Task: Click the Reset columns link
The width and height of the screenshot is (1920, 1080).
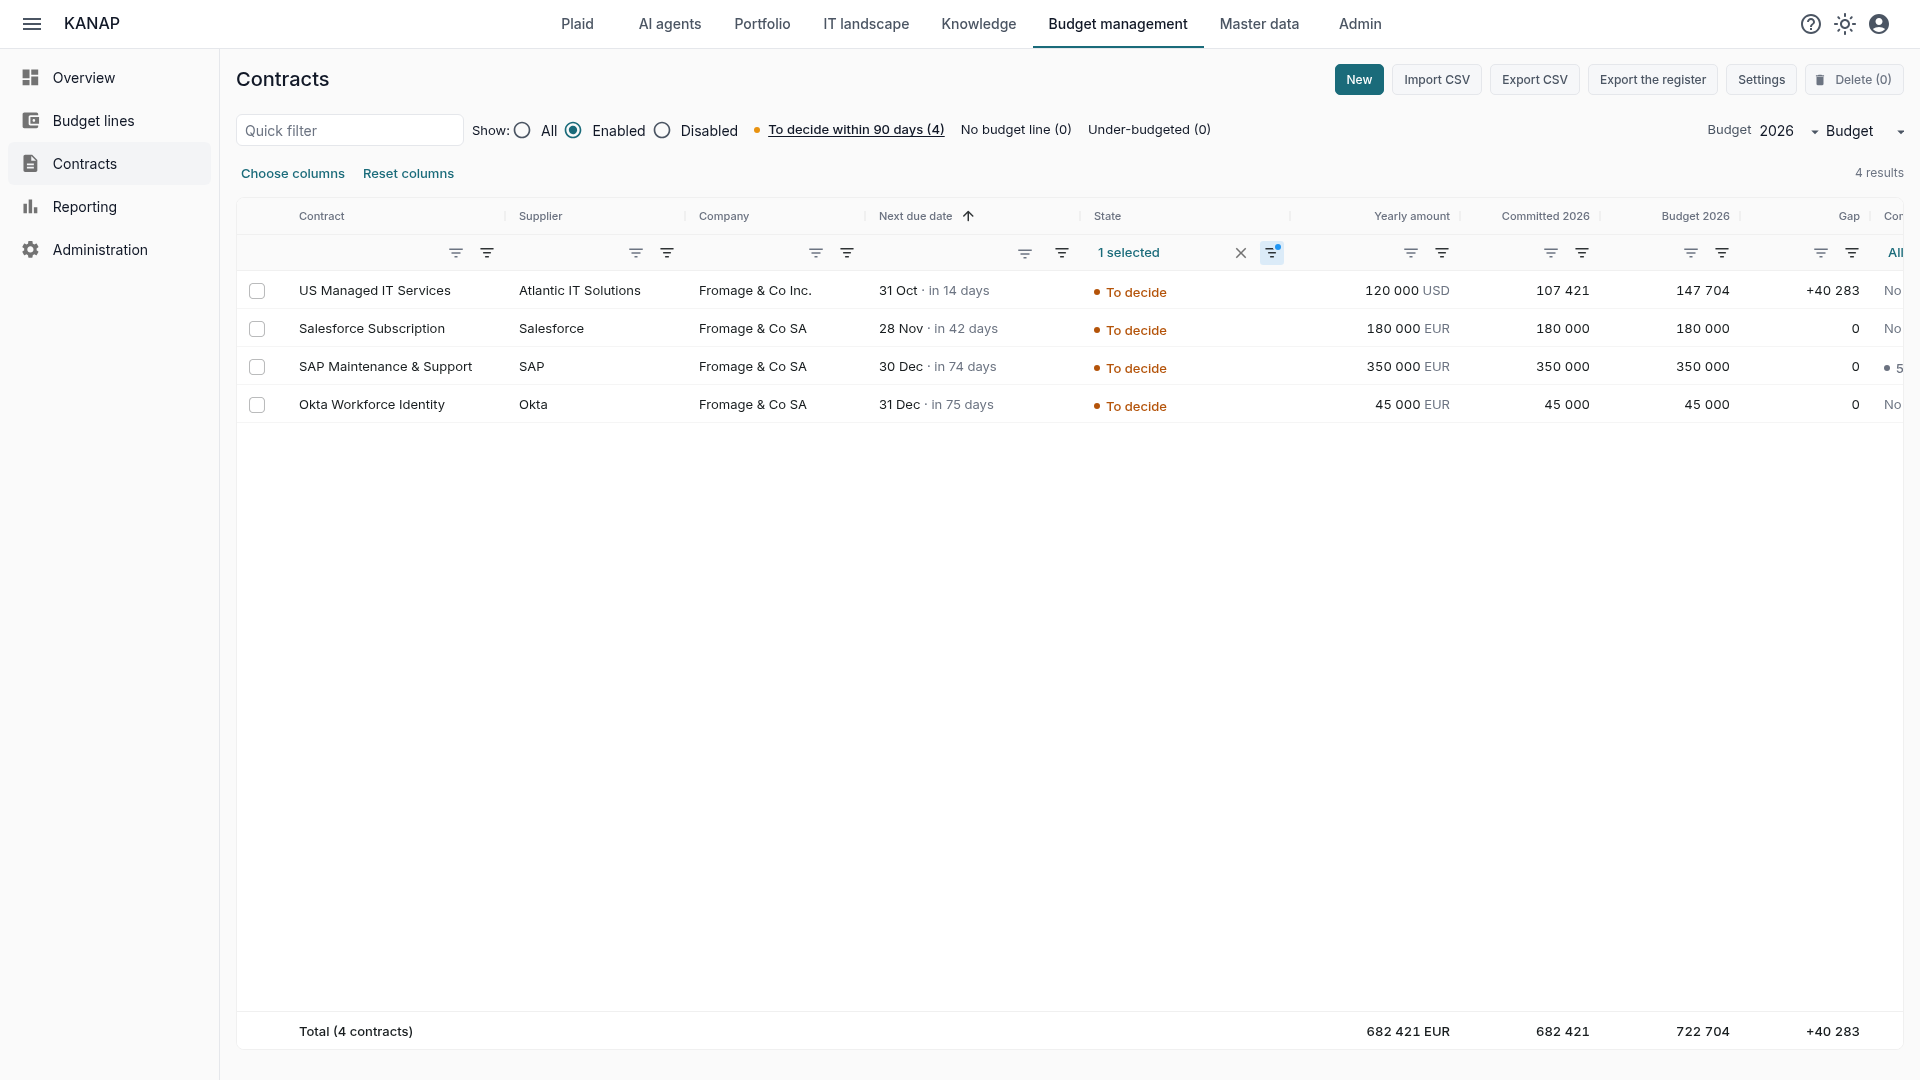Action: pyautogui.click(x=408, y=174)
